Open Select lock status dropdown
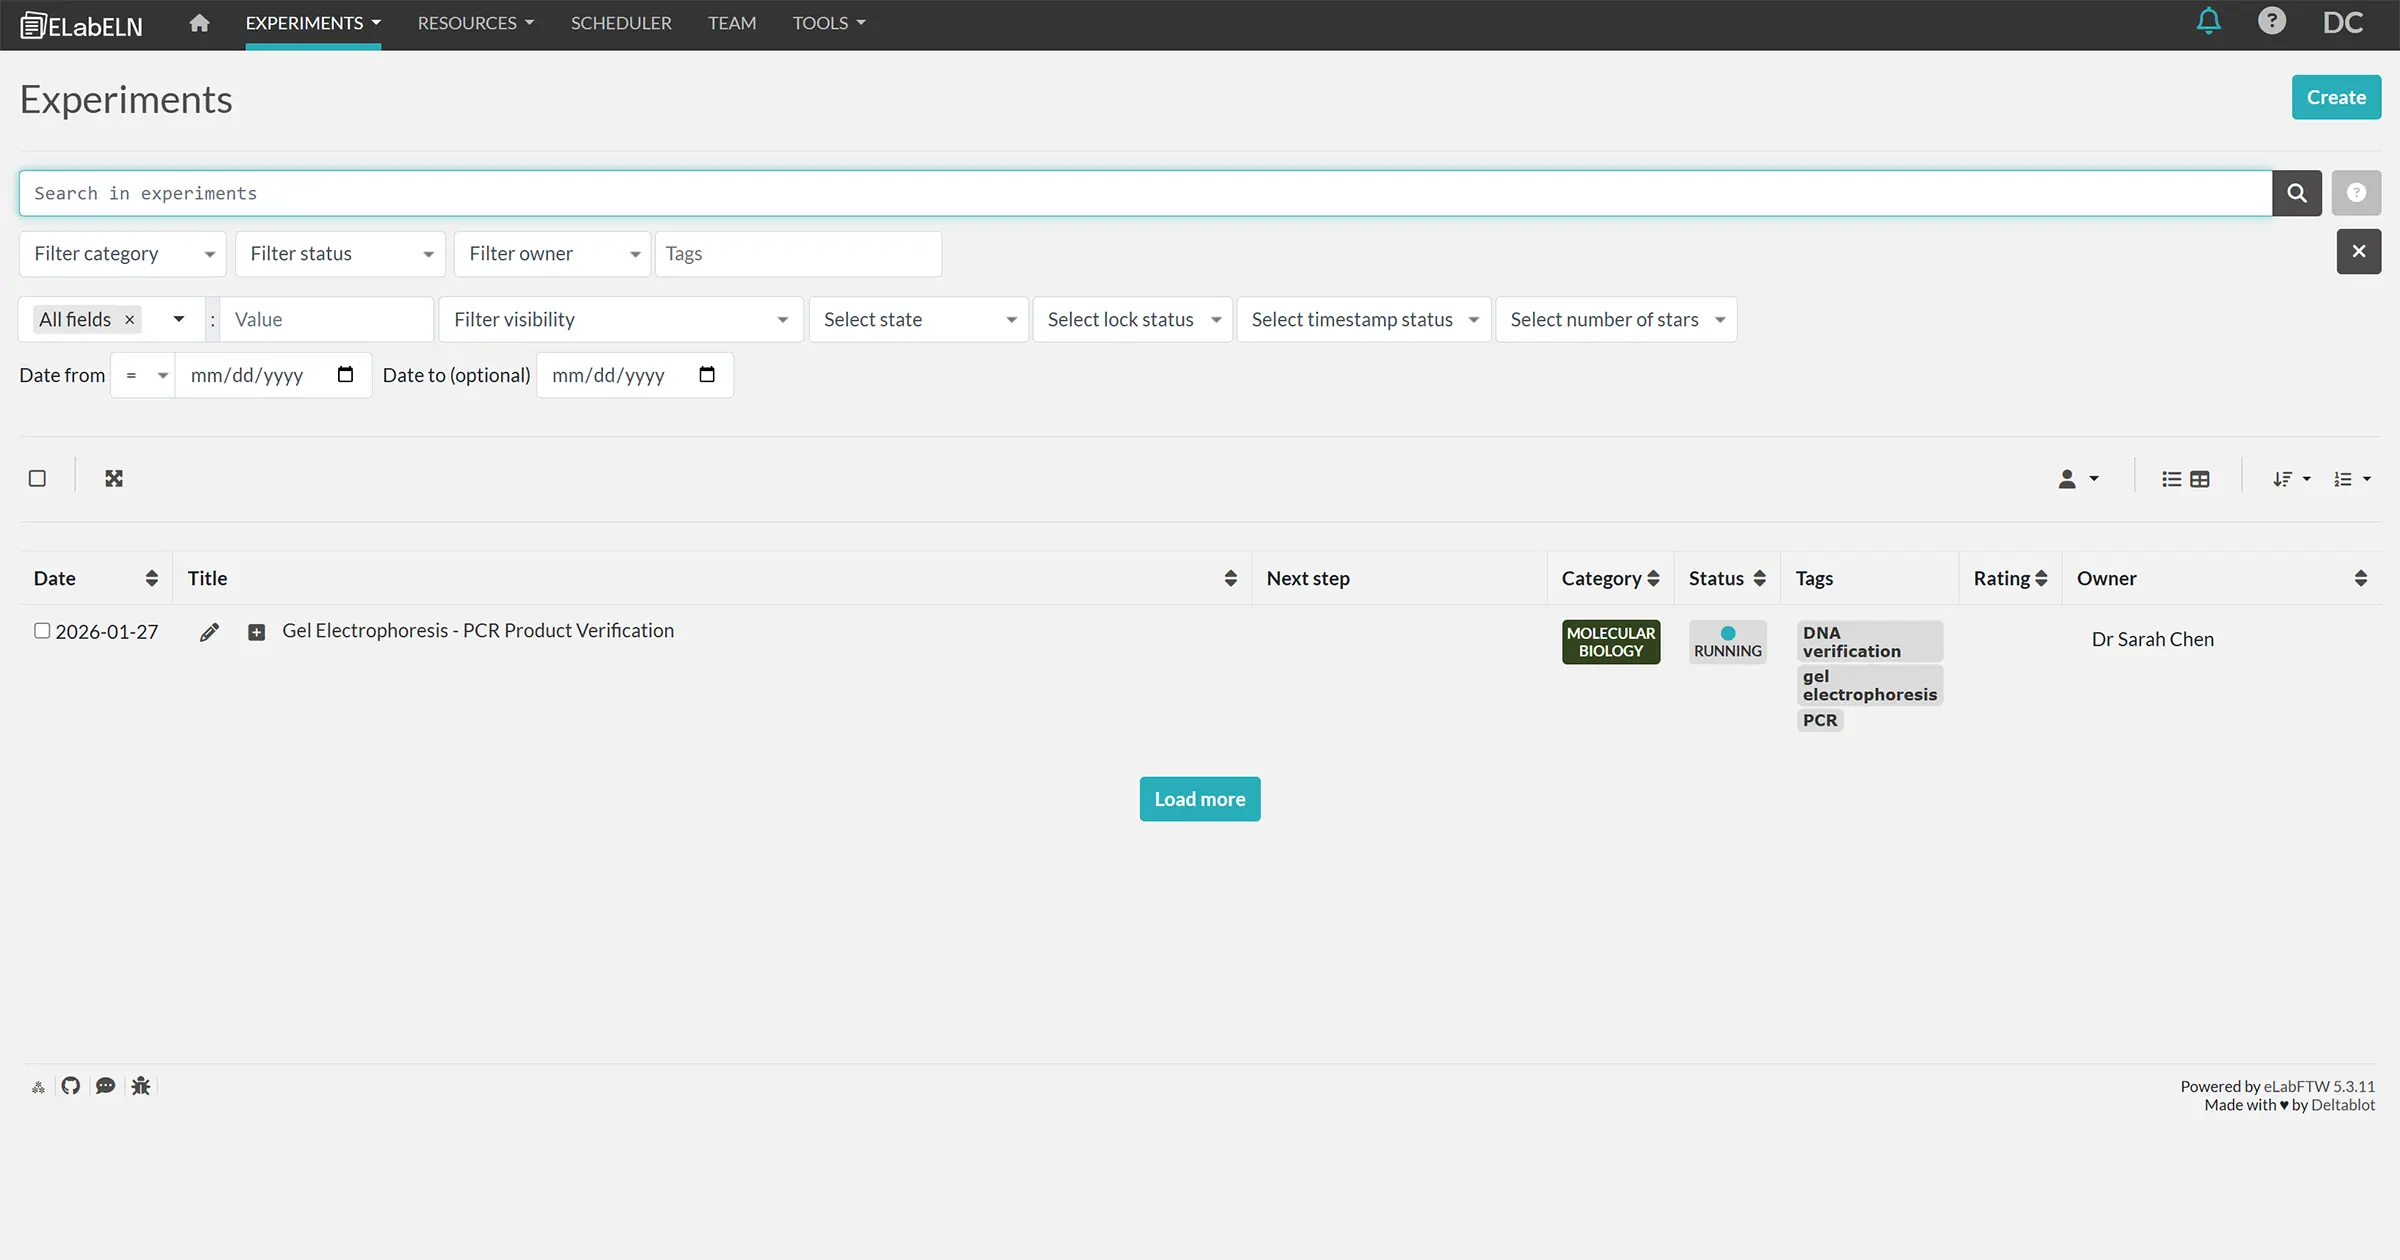Viewport: 2400px width, 1260px height. point(1132,320)
